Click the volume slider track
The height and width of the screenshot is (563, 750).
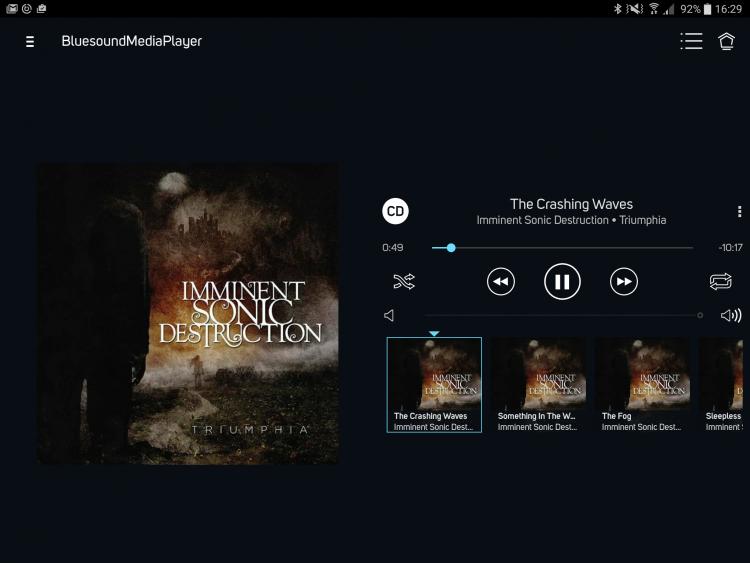tap(563, 315)
